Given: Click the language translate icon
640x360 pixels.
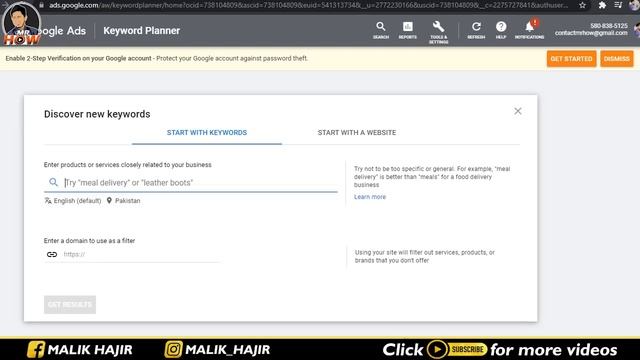Looking at the screenshot, I should pyautogui.click(x=48, y=200).
